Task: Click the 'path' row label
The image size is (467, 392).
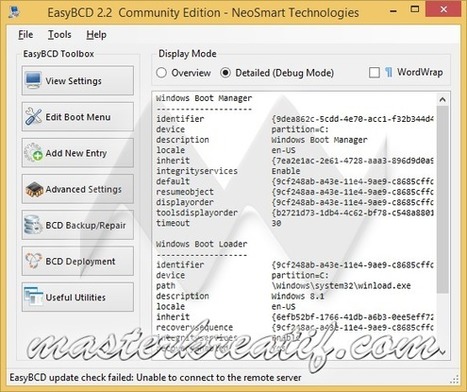Action: point(166,286)
